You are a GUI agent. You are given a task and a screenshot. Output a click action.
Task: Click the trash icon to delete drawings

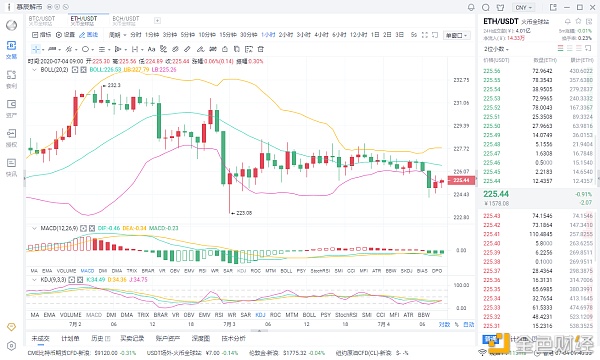coord(261,49)
